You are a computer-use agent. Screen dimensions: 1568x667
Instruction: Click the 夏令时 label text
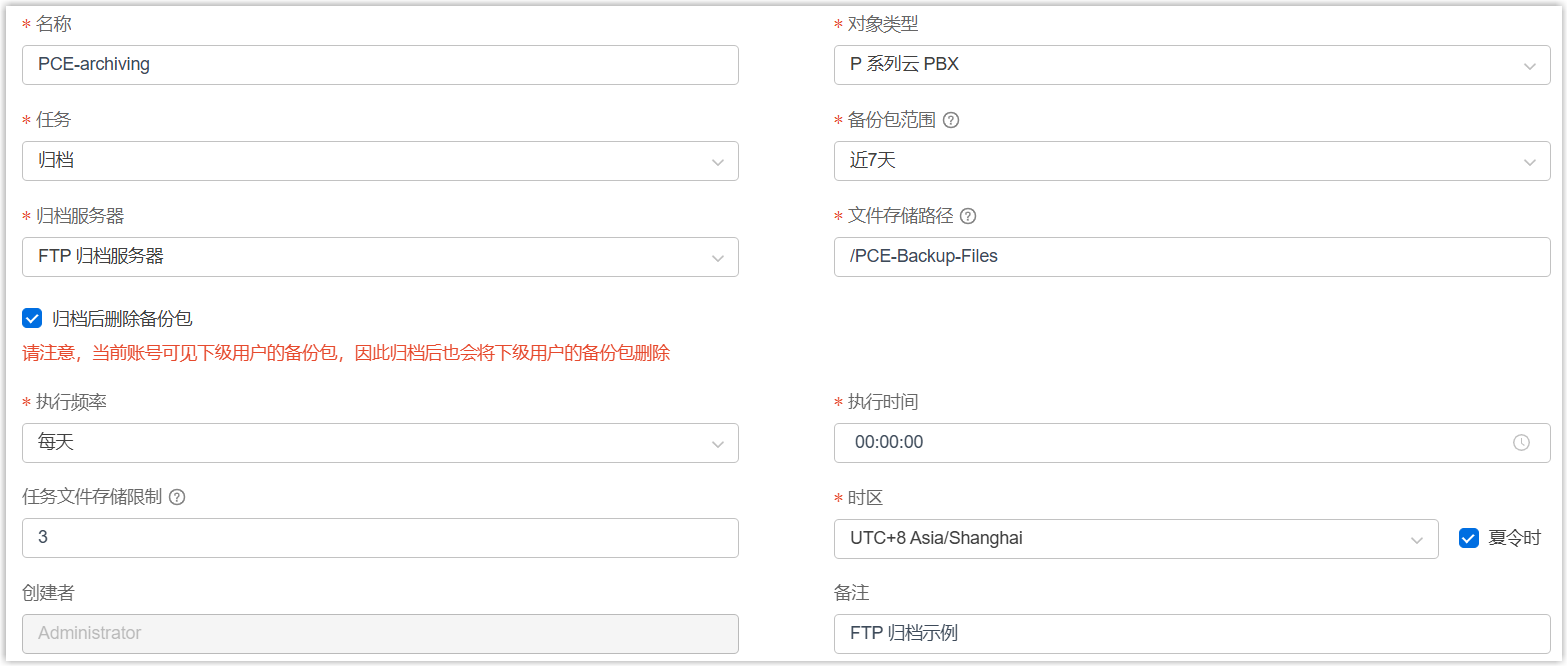tap(1514, 538)
